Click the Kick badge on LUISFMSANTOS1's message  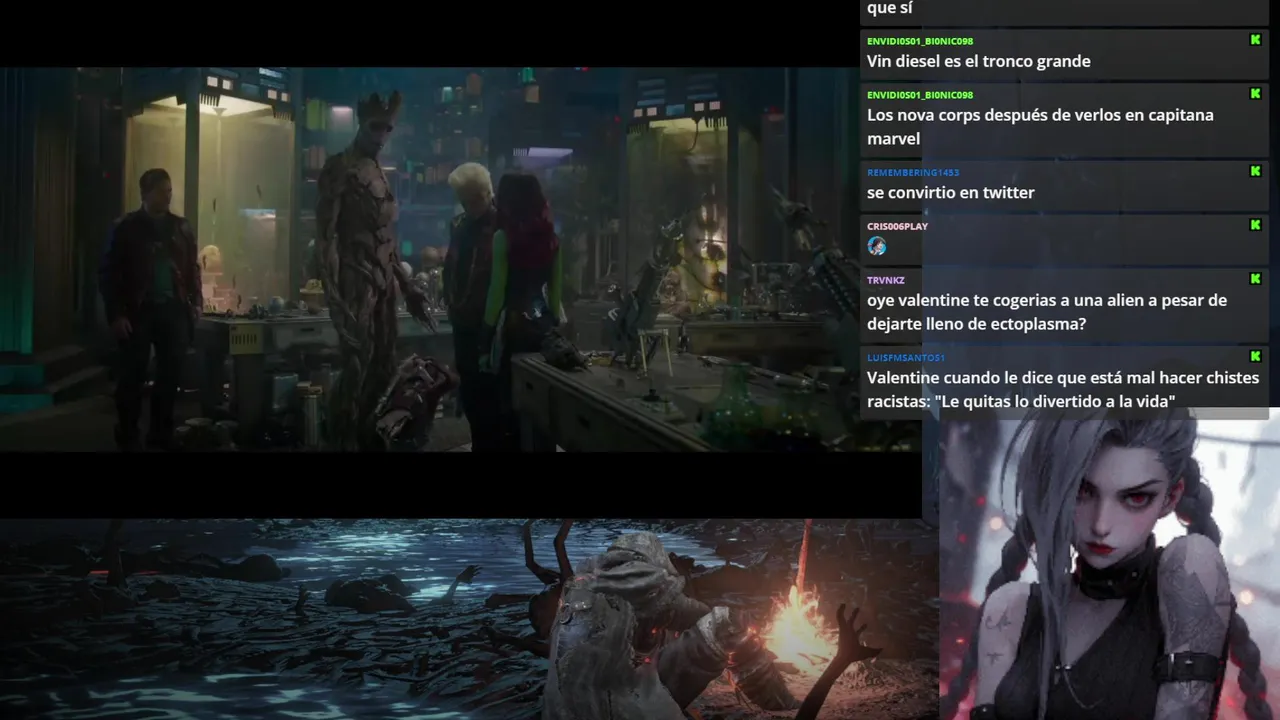(x=1255, y=356)
